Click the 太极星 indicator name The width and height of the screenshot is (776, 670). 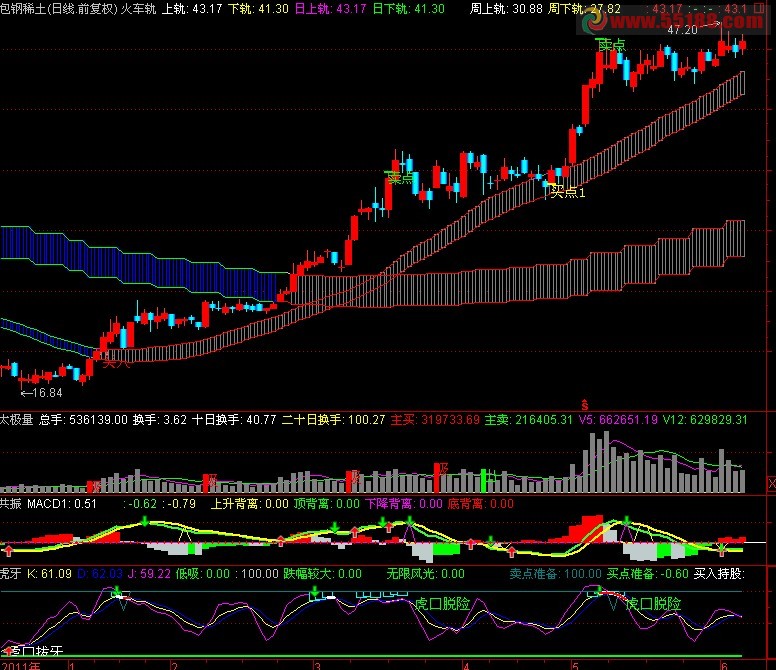[17, 420]
